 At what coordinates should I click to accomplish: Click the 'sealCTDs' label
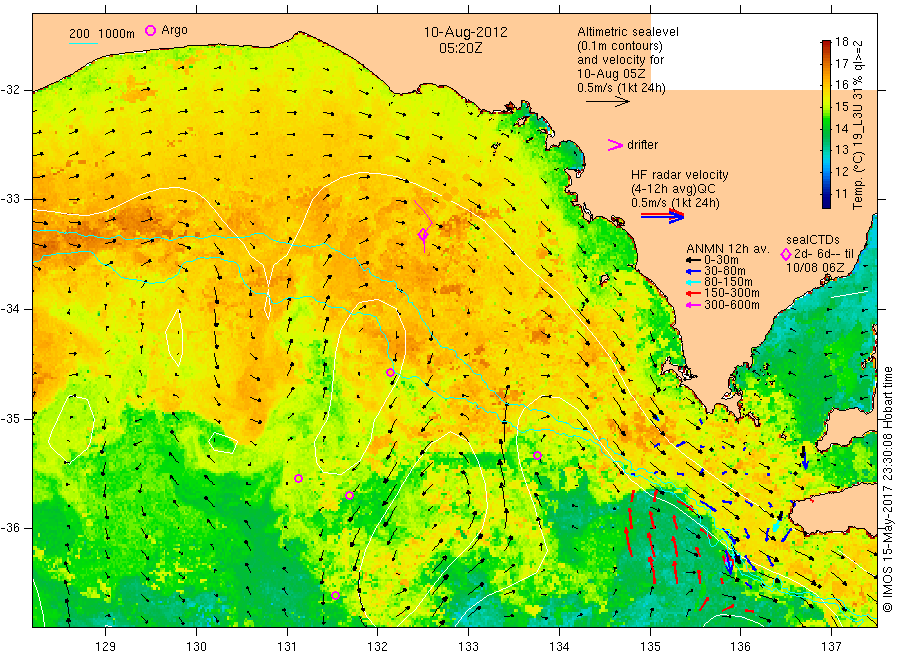pyautogui.click(x=813, y=240)
